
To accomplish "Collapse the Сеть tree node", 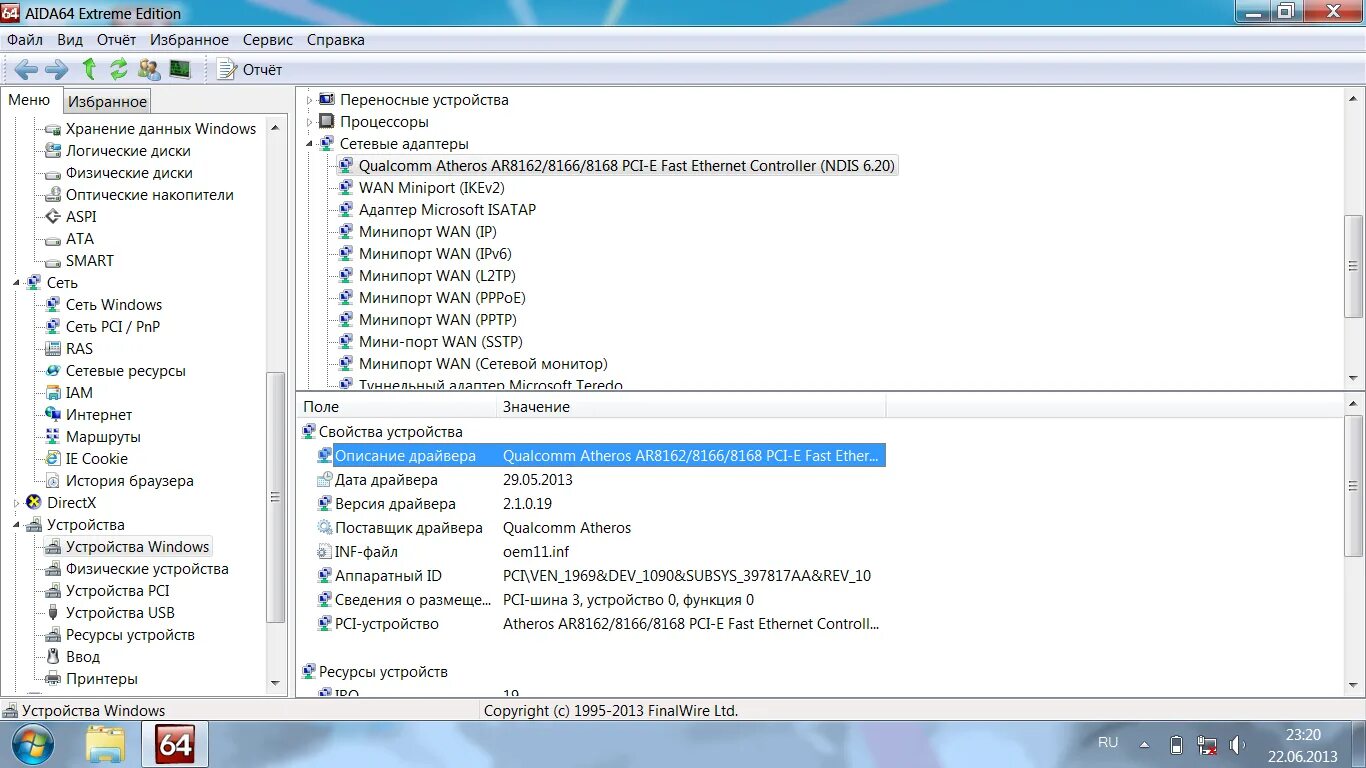I will pos(17,283).
